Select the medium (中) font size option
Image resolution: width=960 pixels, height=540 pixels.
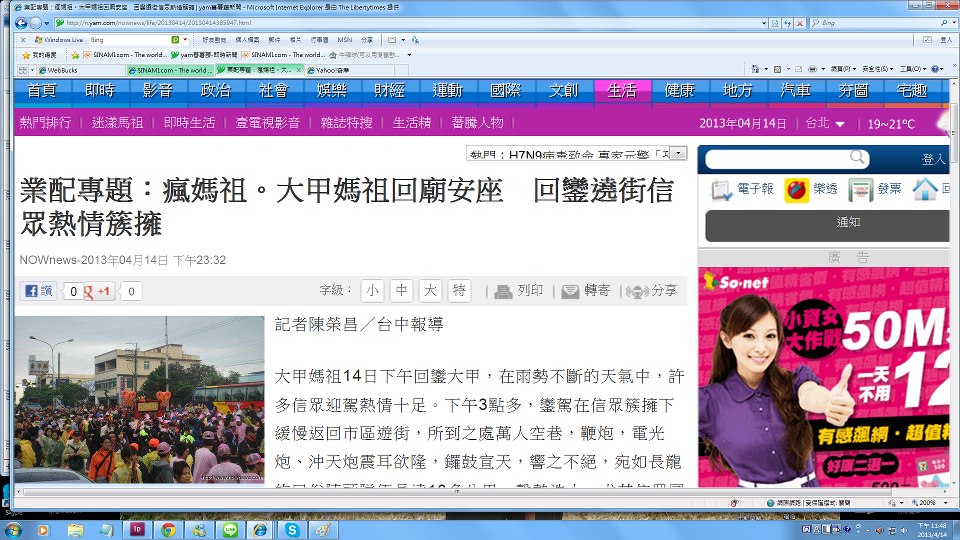[x=401, y=291]
